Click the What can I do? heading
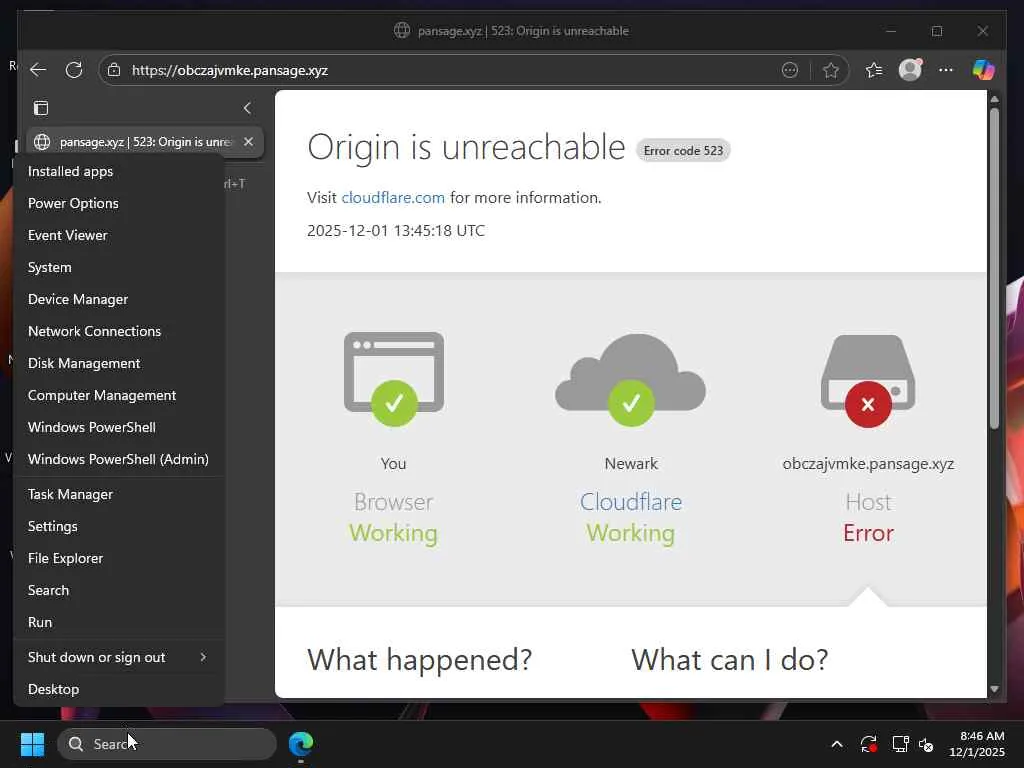1024x768 pixels. pos(729,659)
